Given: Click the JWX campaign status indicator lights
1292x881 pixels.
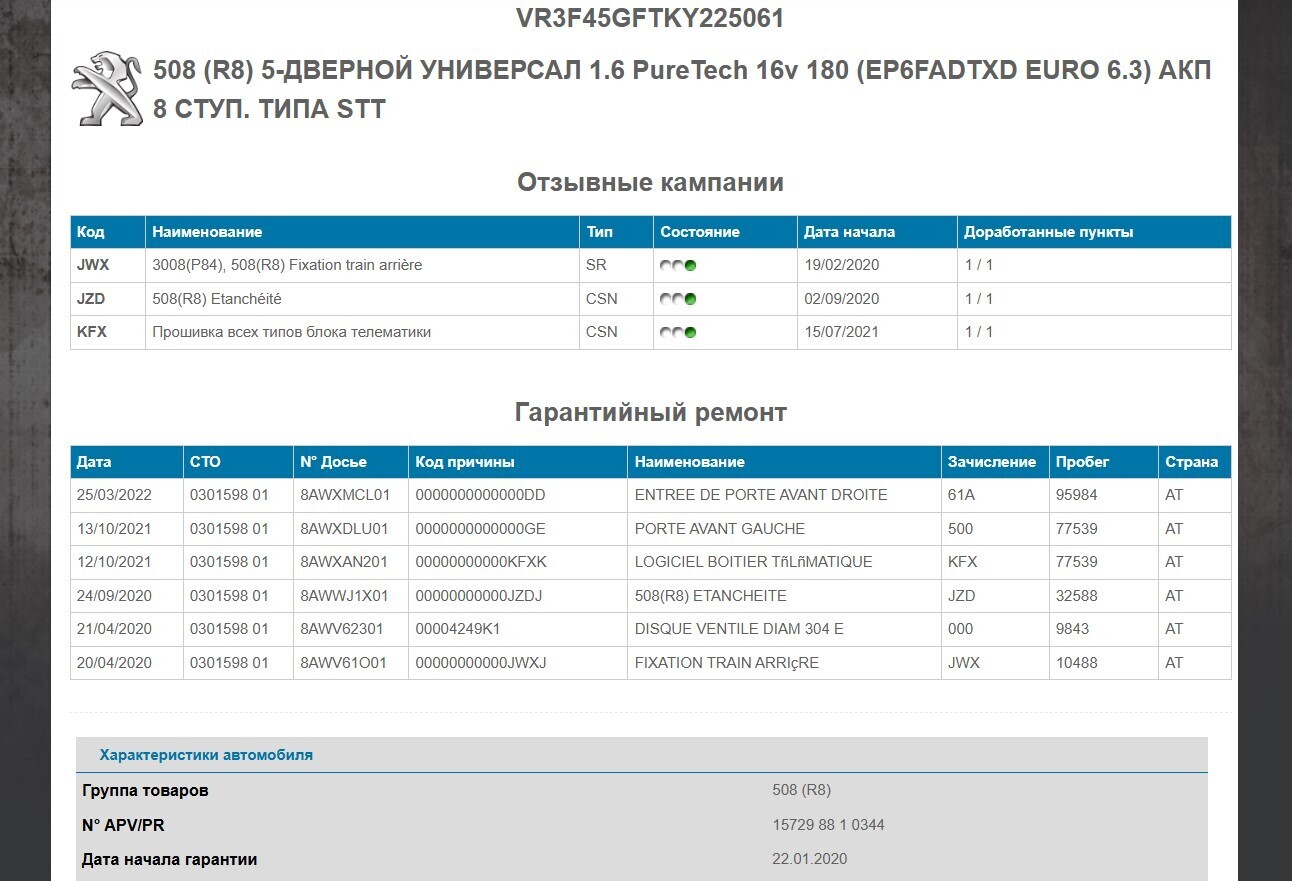Looking at the screenshot, I should (x=678, y=265).
